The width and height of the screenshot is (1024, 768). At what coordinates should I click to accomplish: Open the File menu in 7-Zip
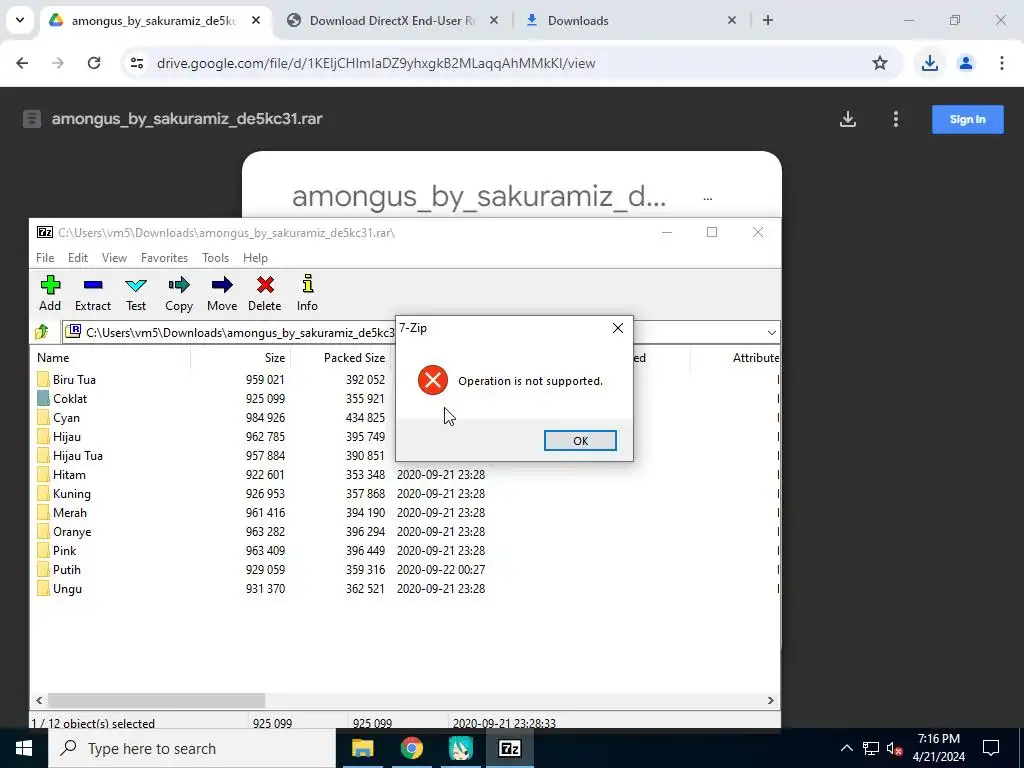coord(45,258)
